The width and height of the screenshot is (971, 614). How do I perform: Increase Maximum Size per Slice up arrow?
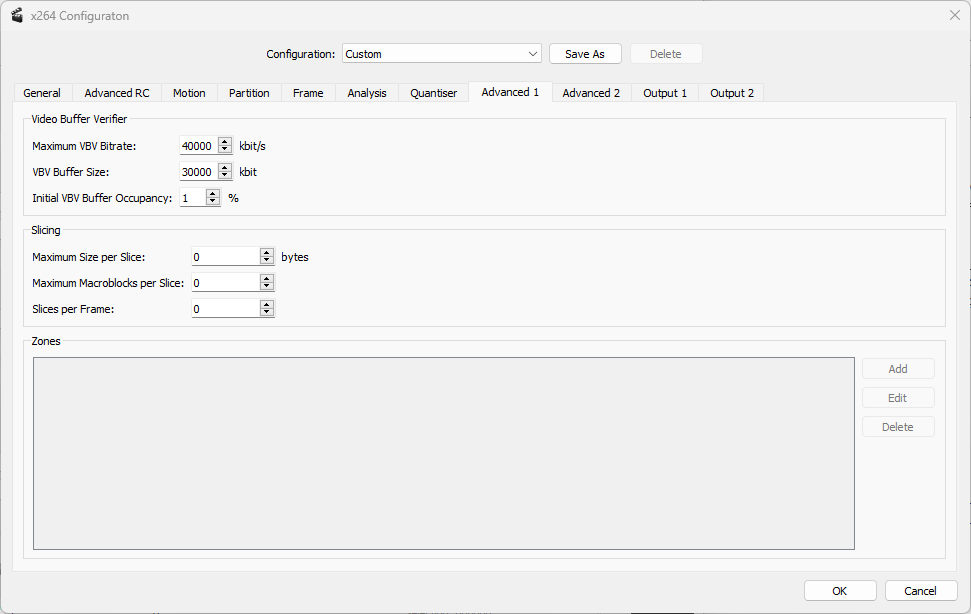click(x=267, y=253)
